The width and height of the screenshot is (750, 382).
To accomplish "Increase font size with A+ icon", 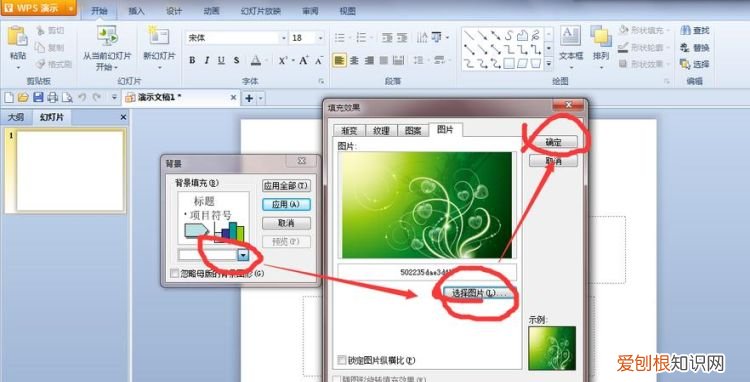I will [x=304, y=60].
